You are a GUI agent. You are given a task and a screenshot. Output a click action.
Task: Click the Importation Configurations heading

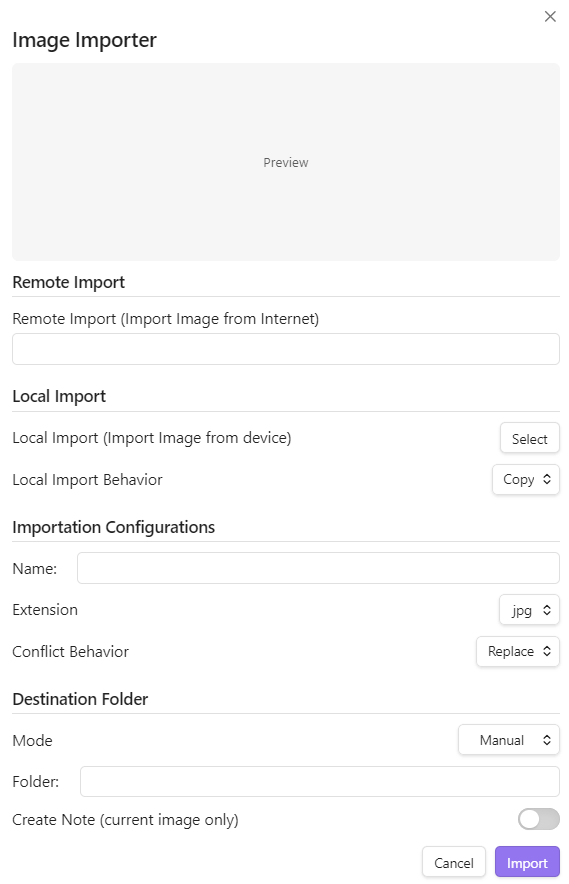[113, 527]
